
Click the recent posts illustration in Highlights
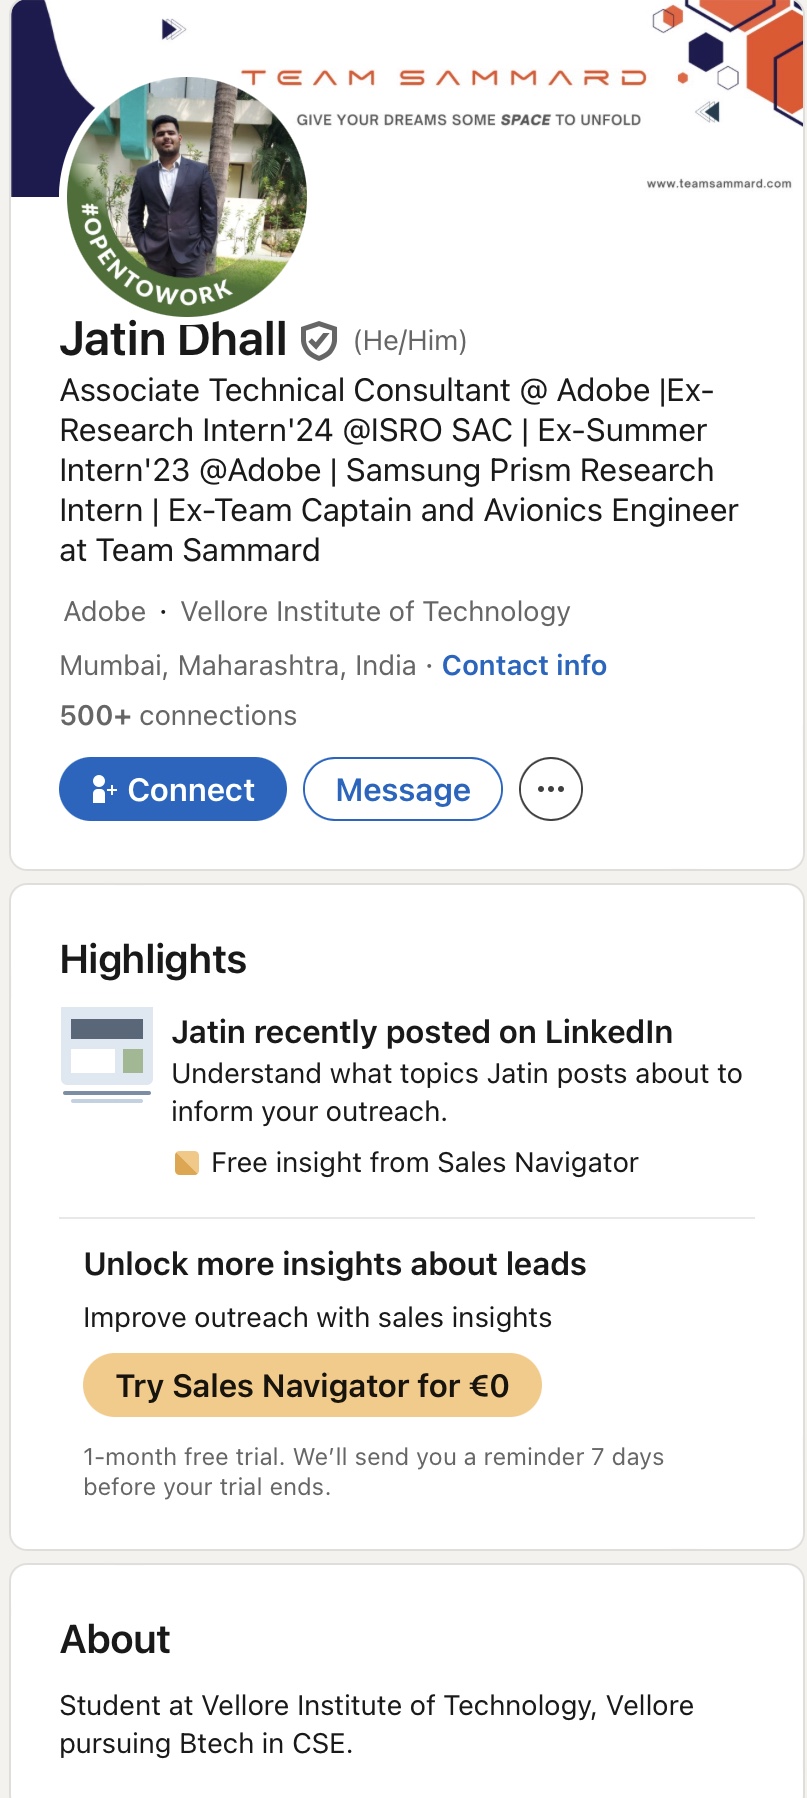point(107,1053)
